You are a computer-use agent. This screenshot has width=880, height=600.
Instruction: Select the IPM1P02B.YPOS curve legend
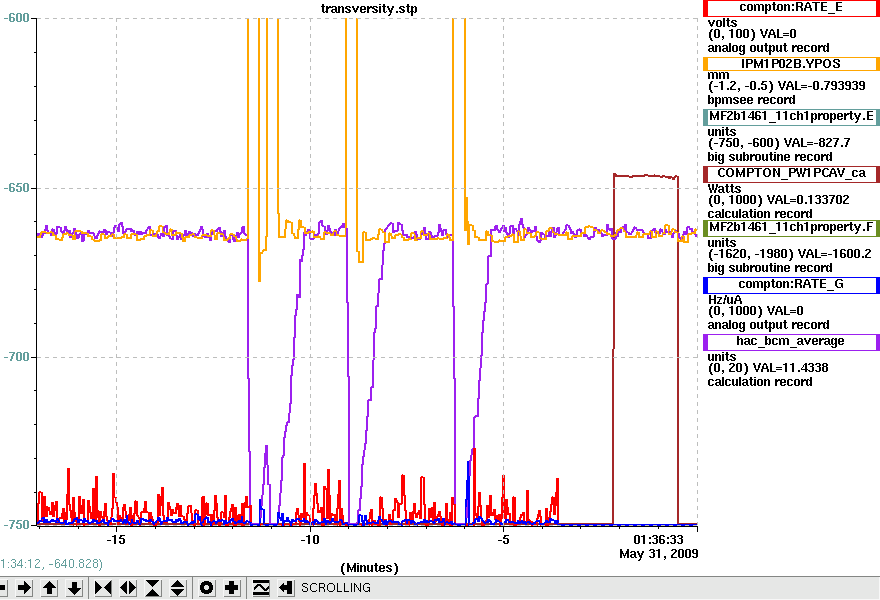(791, 64)
